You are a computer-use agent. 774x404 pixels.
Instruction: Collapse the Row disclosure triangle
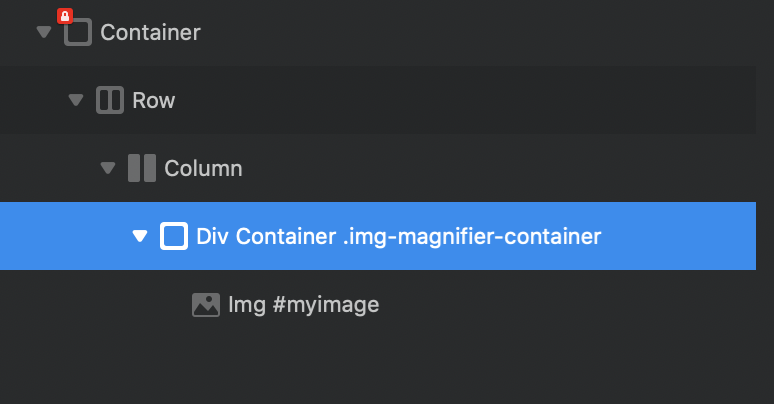75,100
